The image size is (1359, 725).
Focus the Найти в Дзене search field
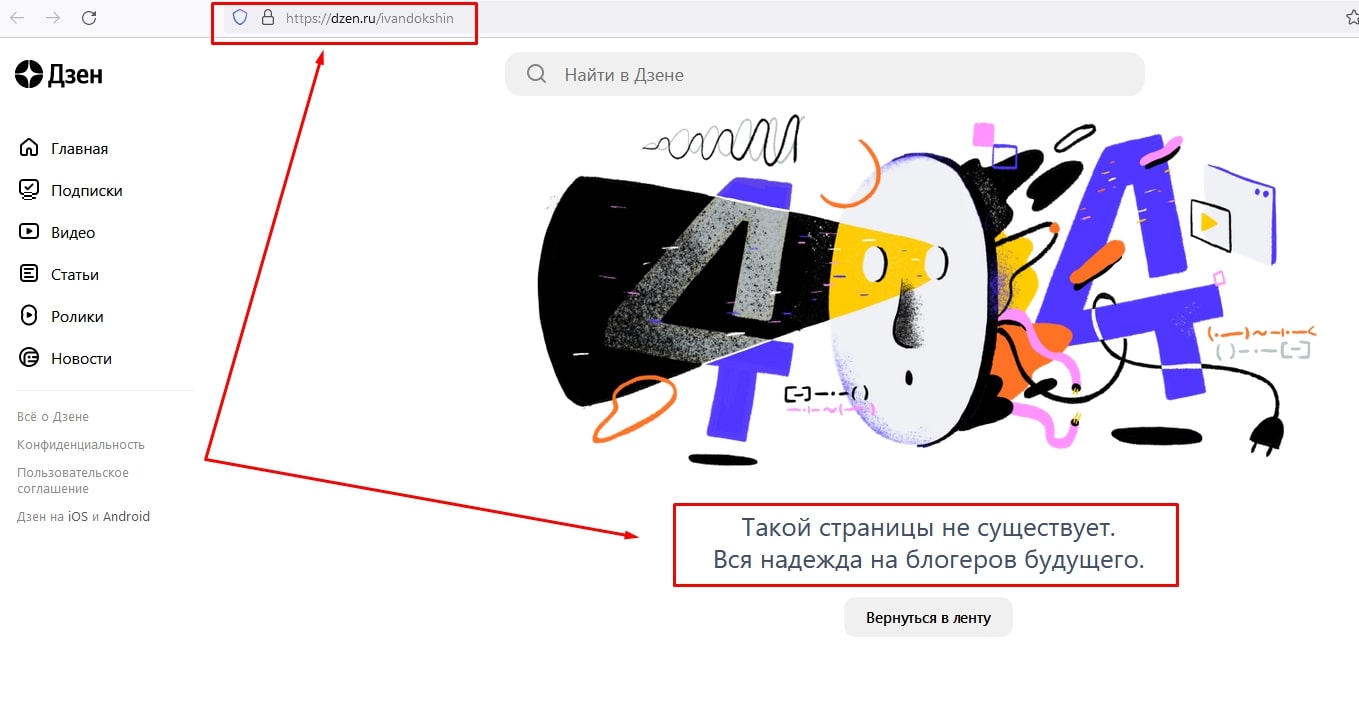coord(824,74)
